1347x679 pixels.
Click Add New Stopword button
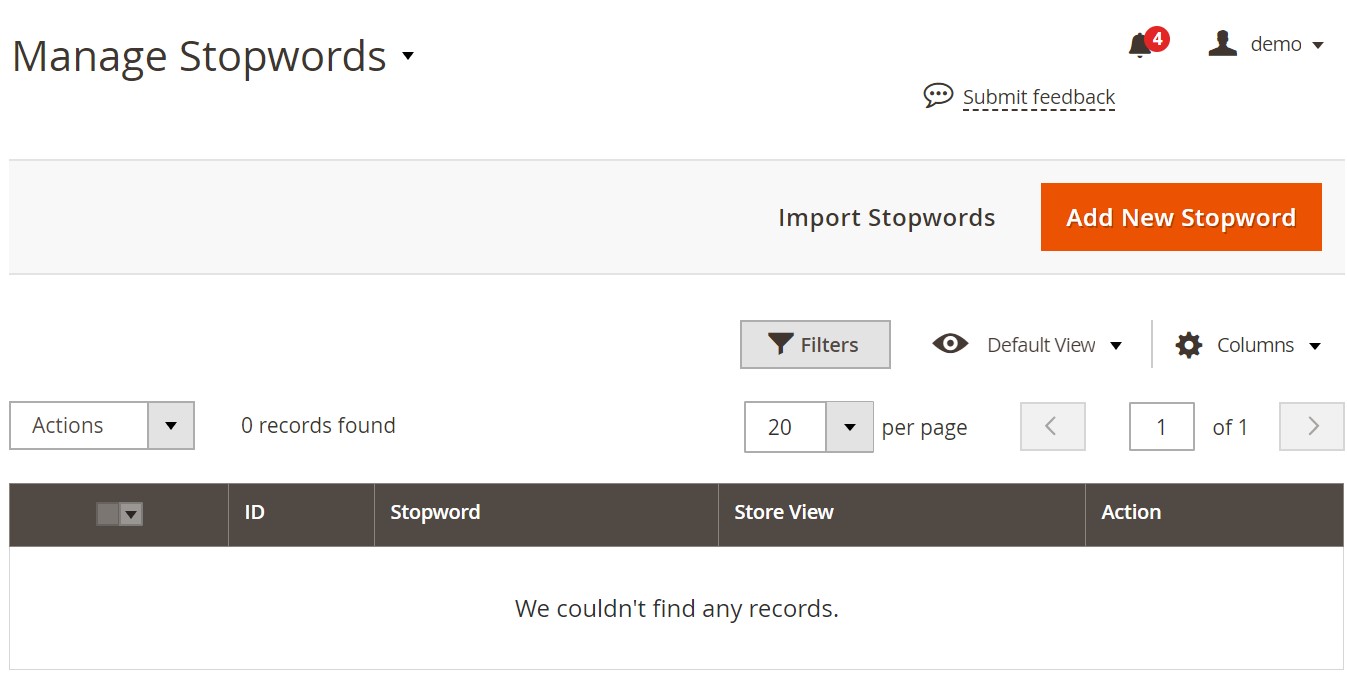click(1181, 217)
